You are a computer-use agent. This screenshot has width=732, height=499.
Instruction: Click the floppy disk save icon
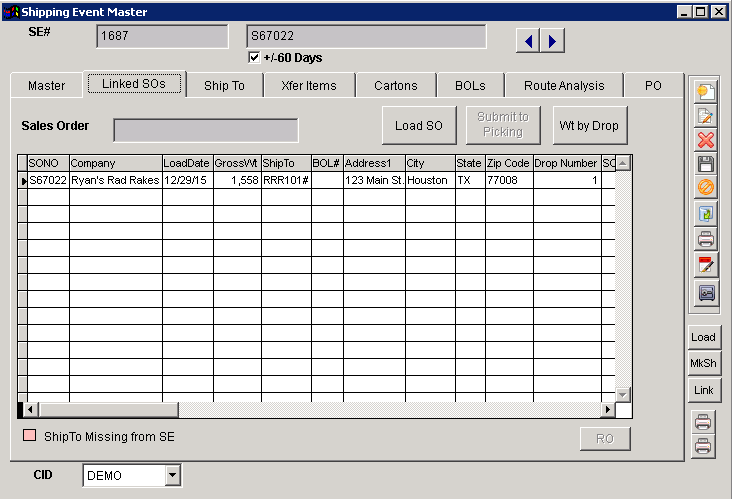(706, 163)
